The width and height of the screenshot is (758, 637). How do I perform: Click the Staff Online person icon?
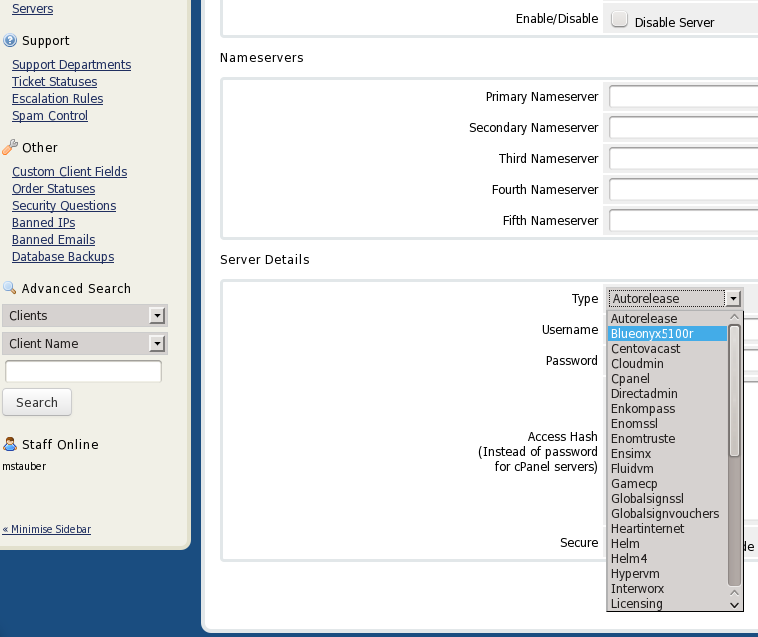point(10,445)
